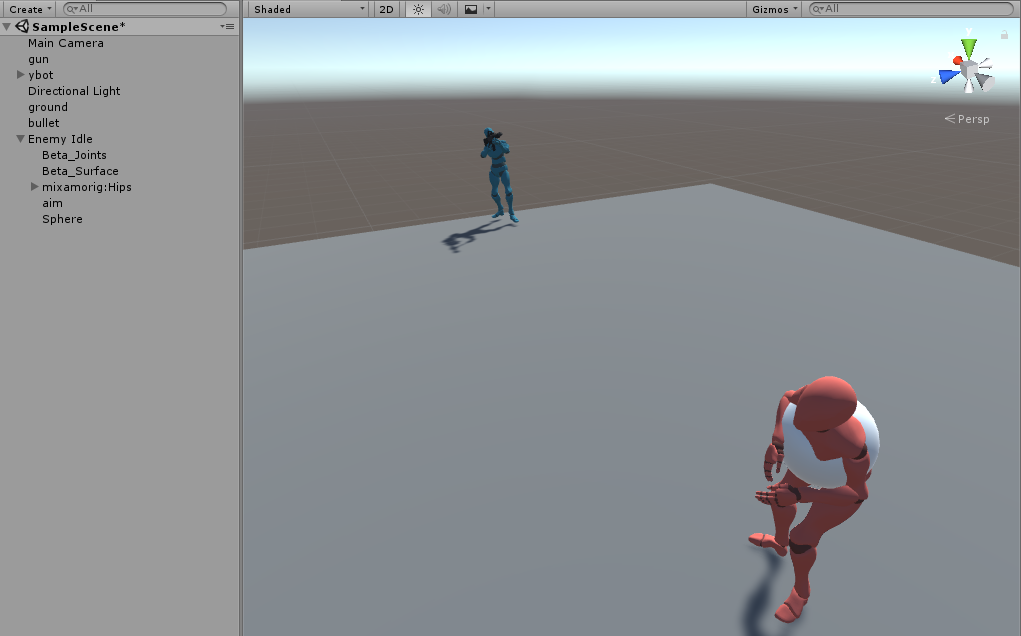Toggle scene lighting sun icon
Screen dimensions: 1021x636
(x=418, y=9)
